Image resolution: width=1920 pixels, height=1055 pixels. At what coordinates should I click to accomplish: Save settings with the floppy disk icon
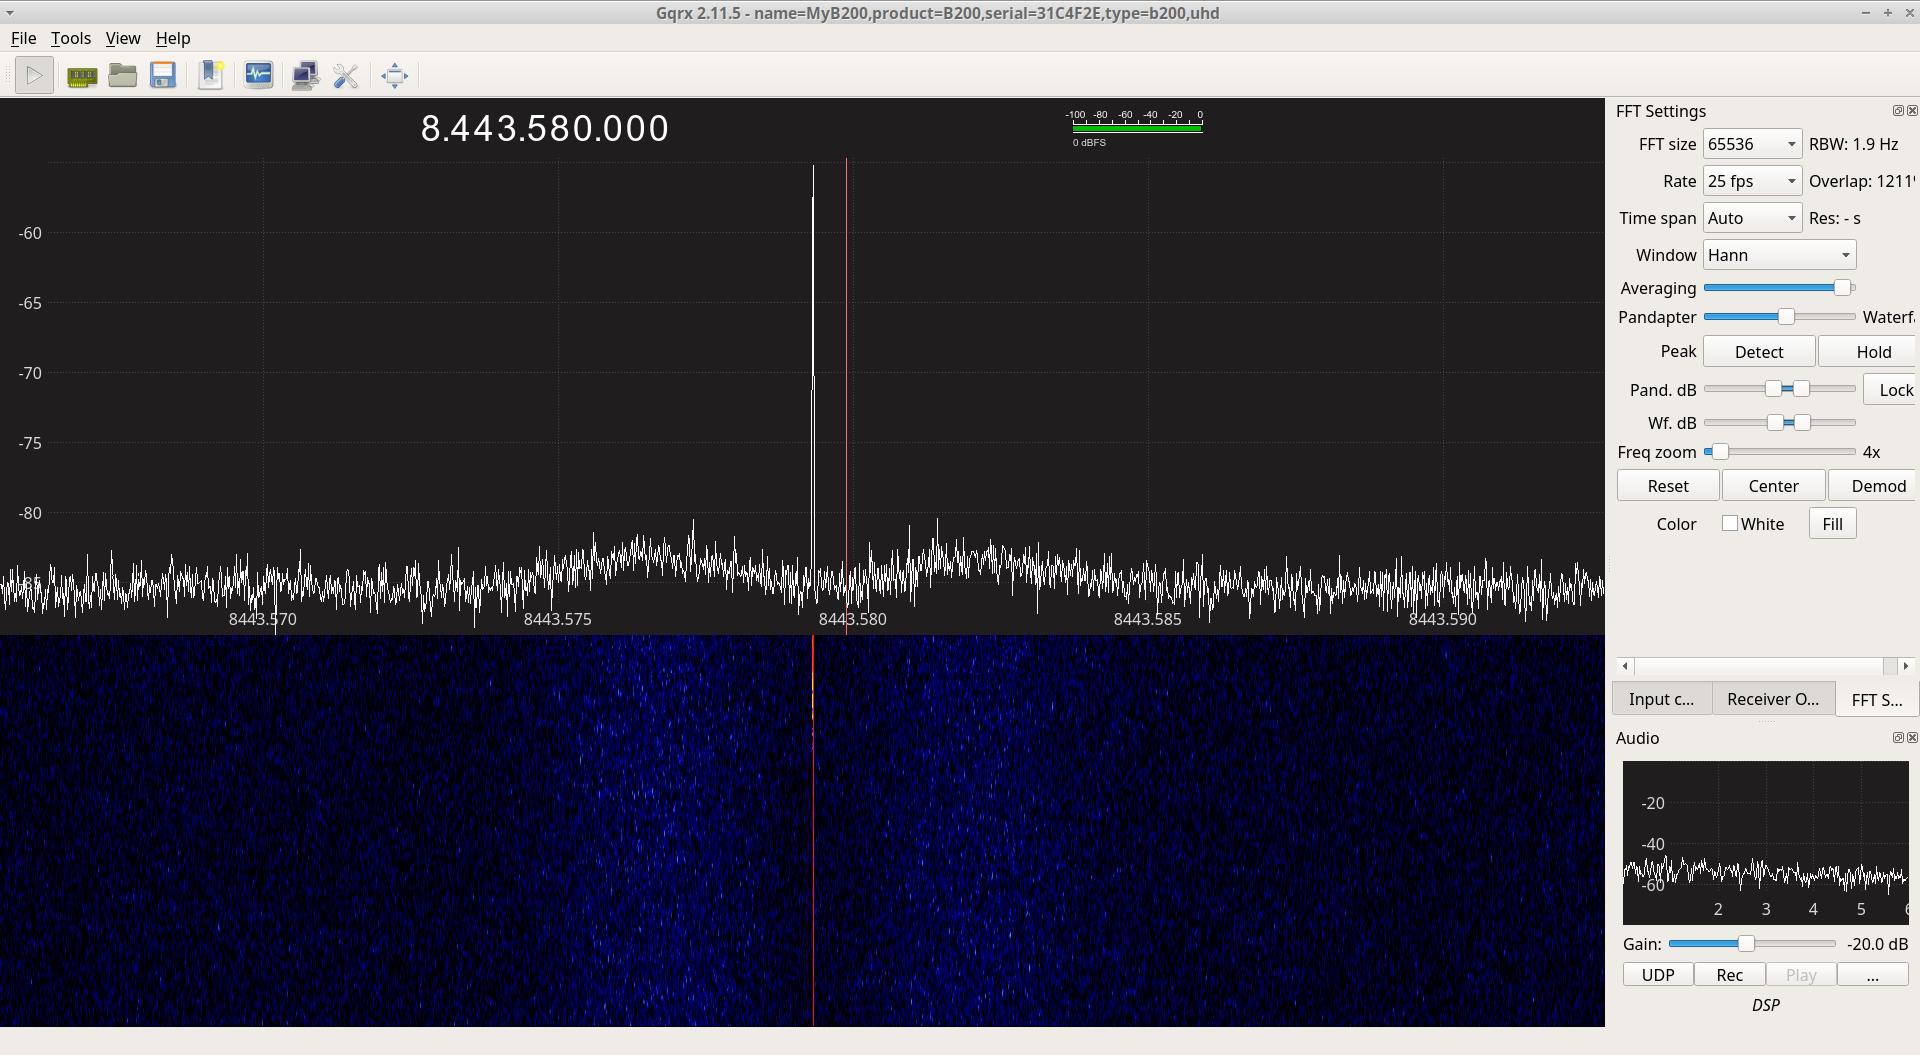(163, 76)
